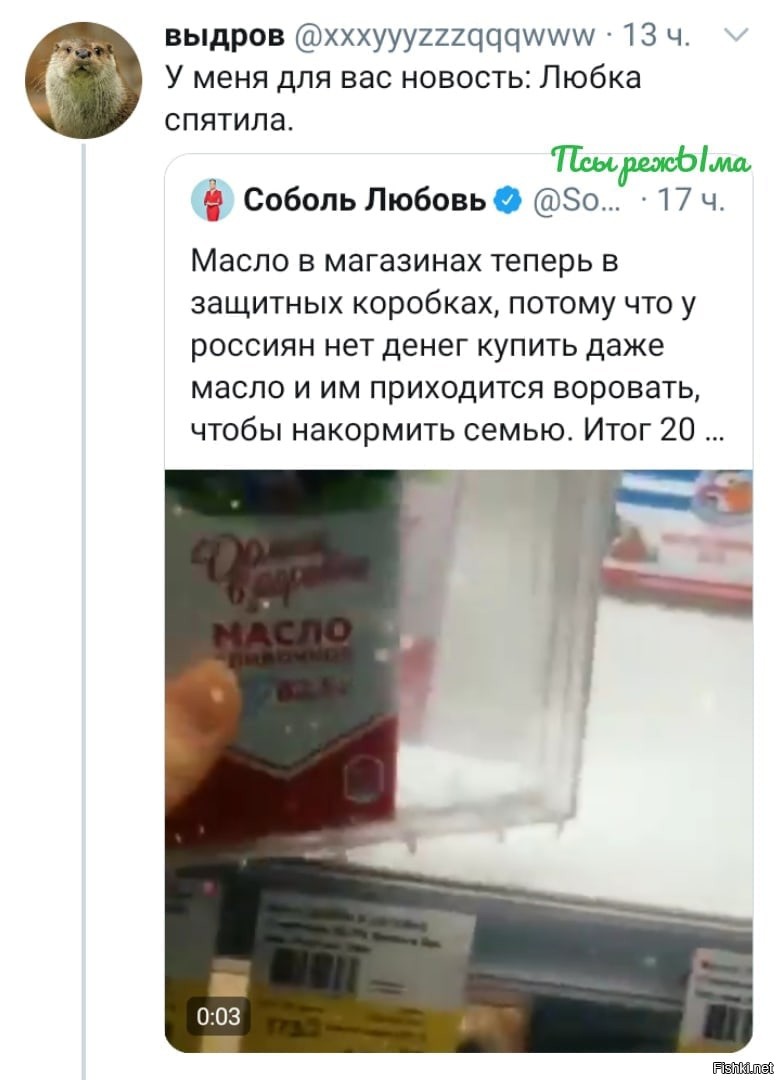Click the Соболь Любовь name
Viewport: 779px width, 1080px height.
coord(364,200)
